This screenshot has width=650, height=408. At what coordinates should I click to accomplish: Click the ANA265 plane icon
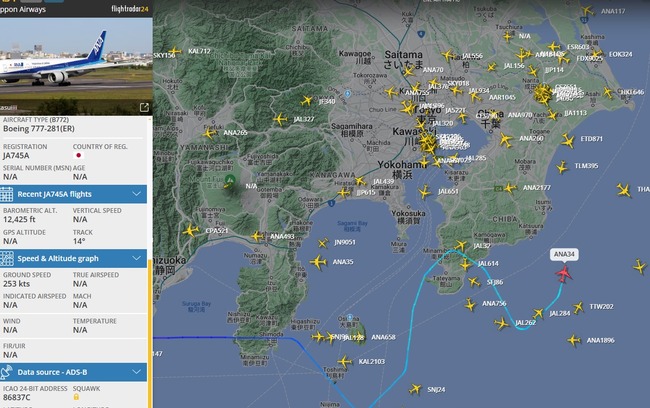209,134
